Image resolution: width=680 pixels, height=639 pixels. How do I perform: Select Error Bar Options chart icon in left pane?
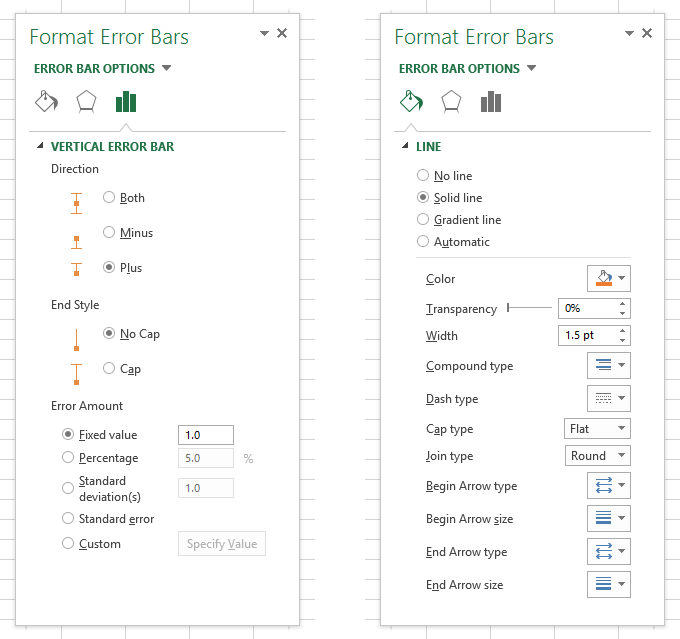(x=126, y=102)
